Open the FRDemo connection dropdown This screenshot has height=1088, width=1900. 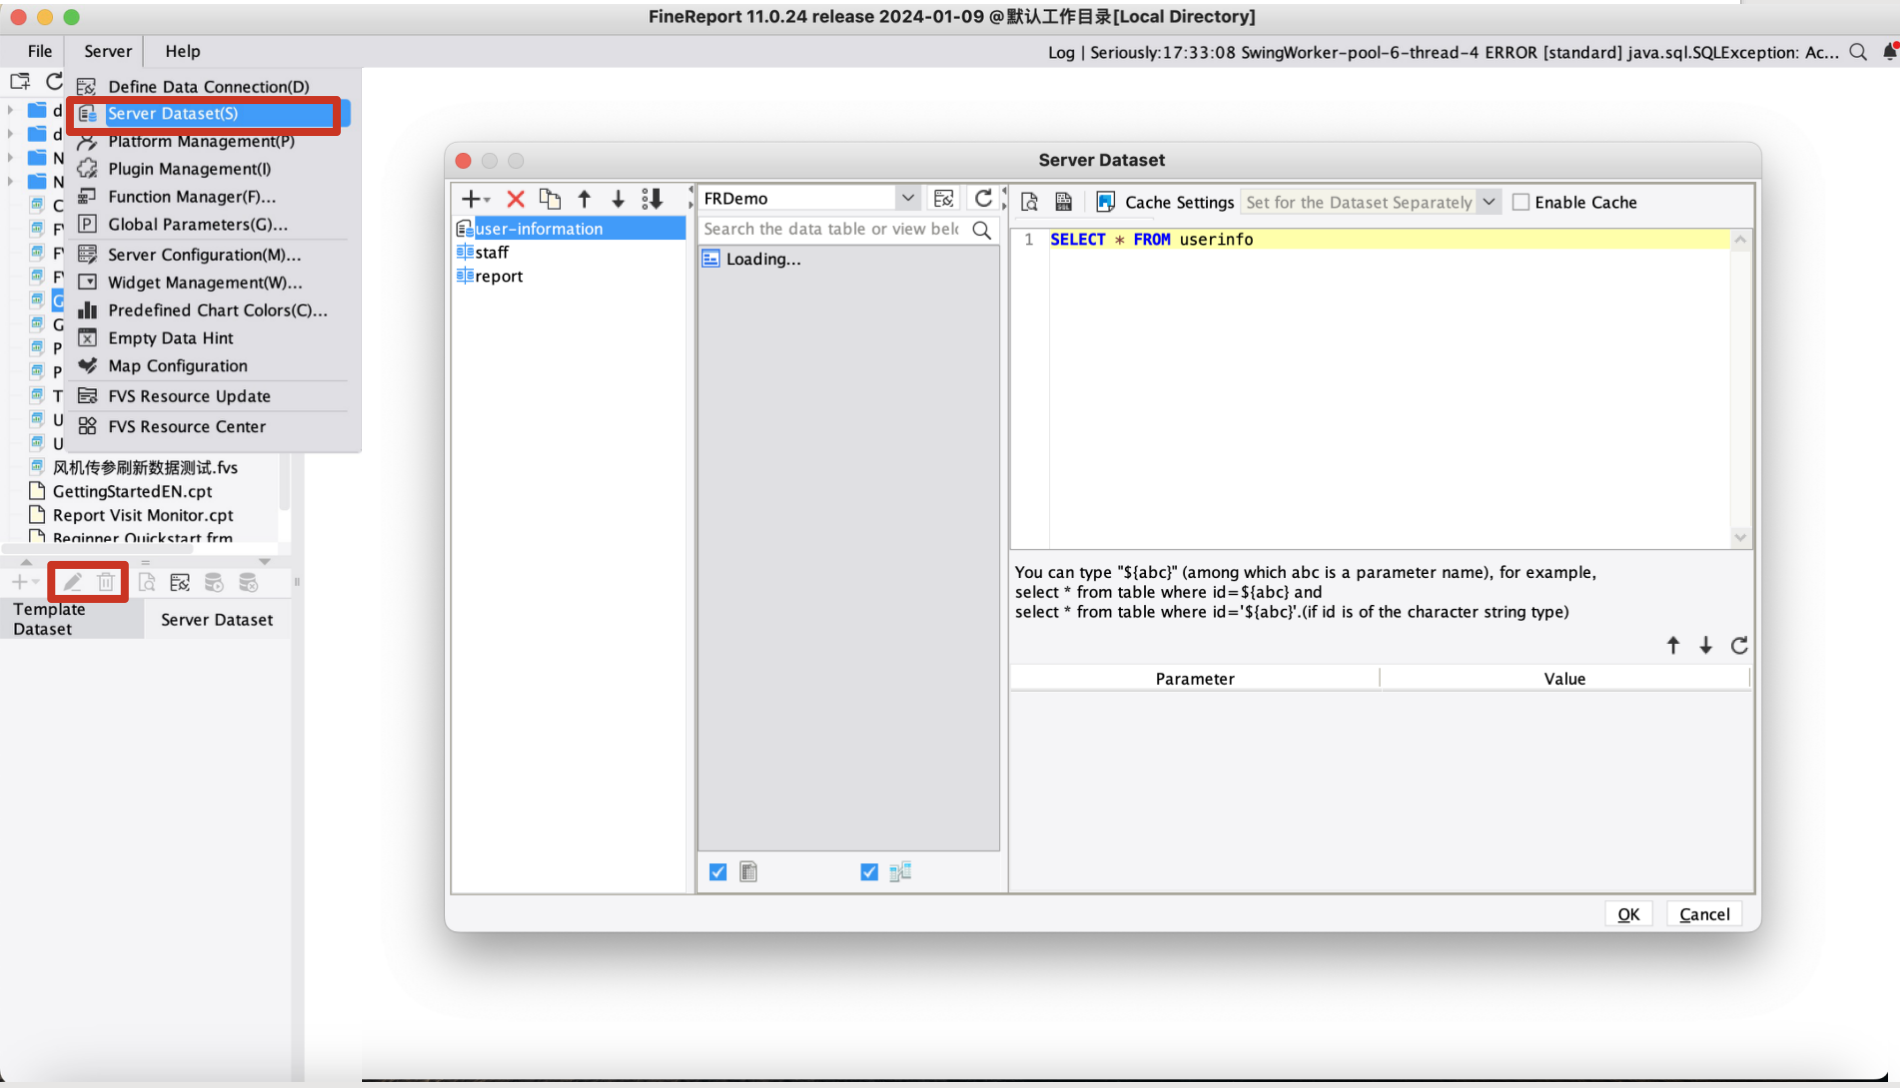pos(906,197)
